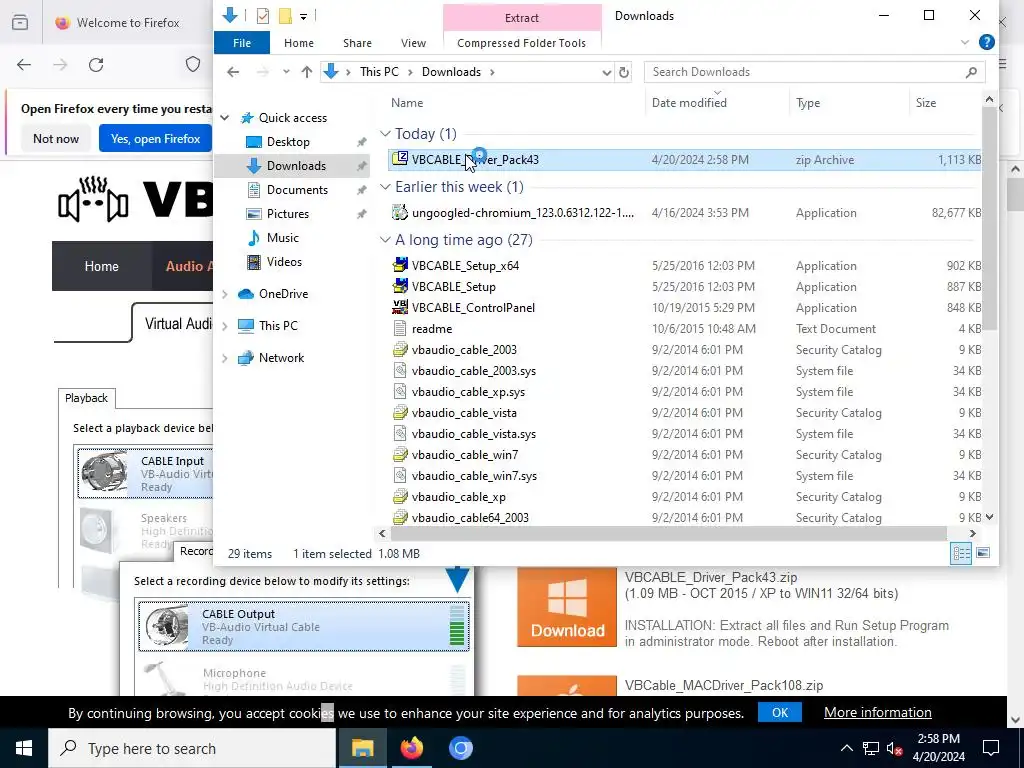The width and height of the screenshot is (1024, 768).
Task: Click the Explorer Help question mark icon
Action: [986, 42]
